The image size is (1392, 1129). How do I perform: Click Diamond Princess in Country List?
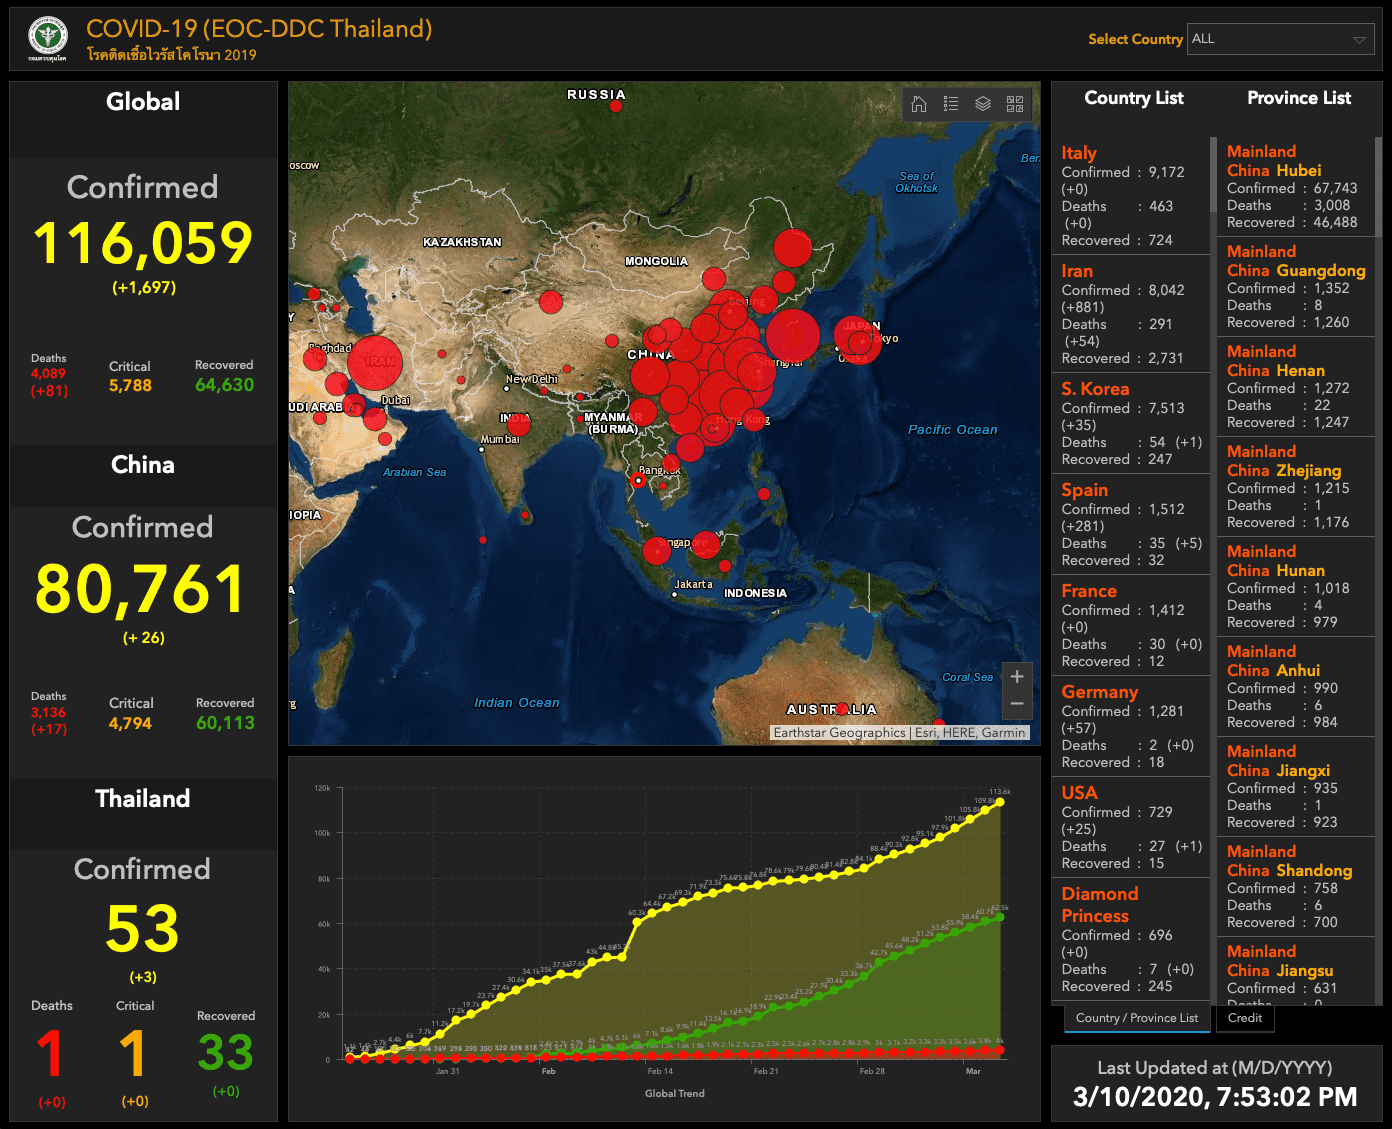[x=1100, y=904]
